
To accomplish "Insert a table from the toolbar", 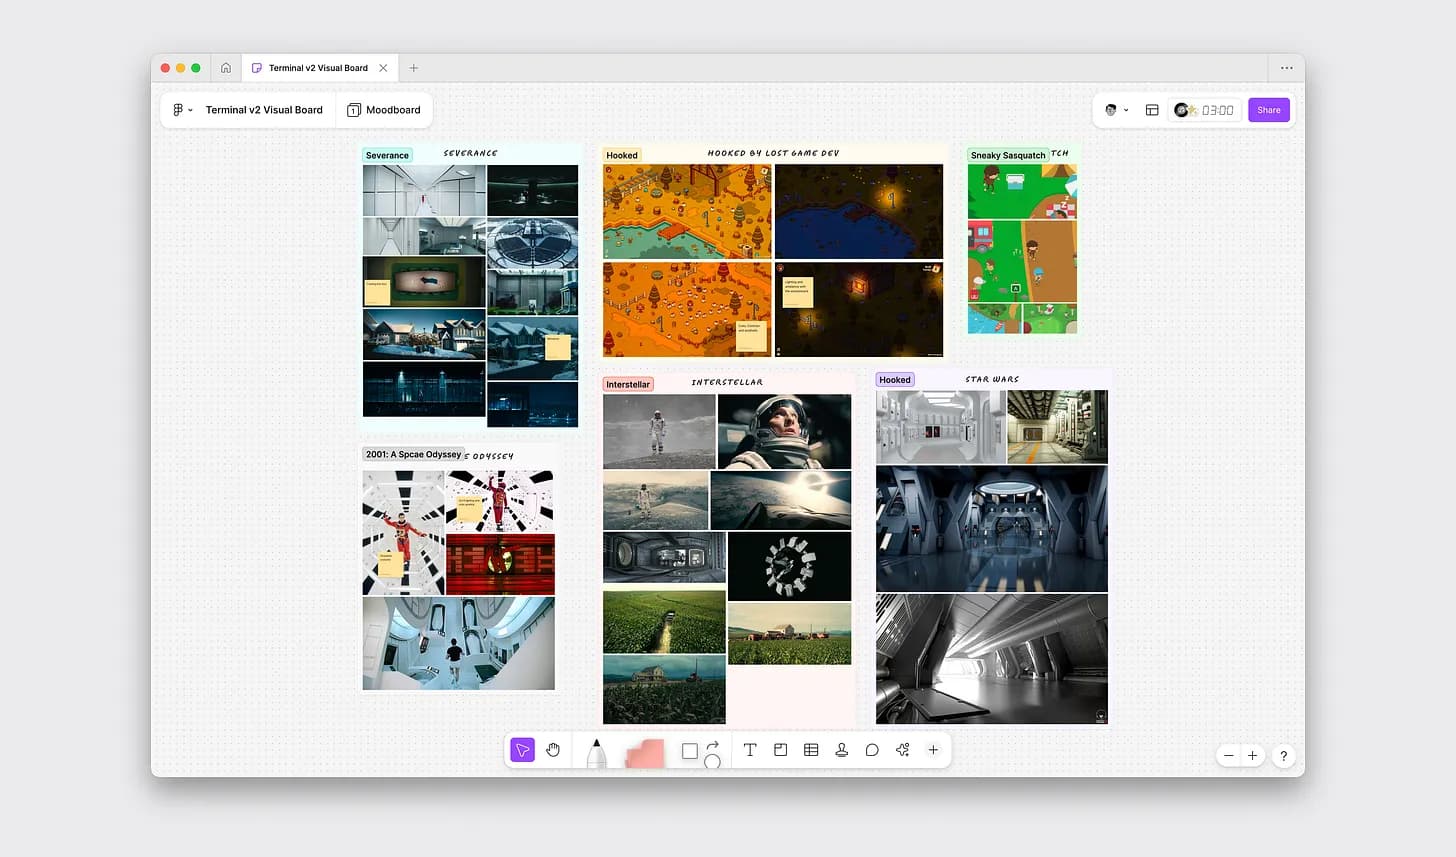I will [x=811, y=750].
